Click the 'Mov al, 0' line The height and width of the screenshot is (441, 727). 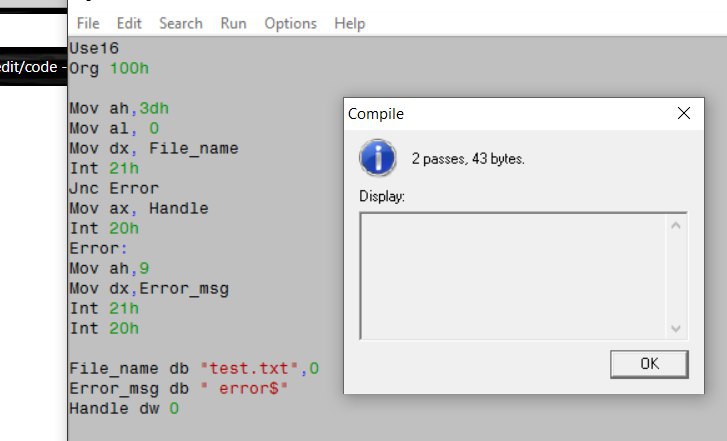[114, 128]
